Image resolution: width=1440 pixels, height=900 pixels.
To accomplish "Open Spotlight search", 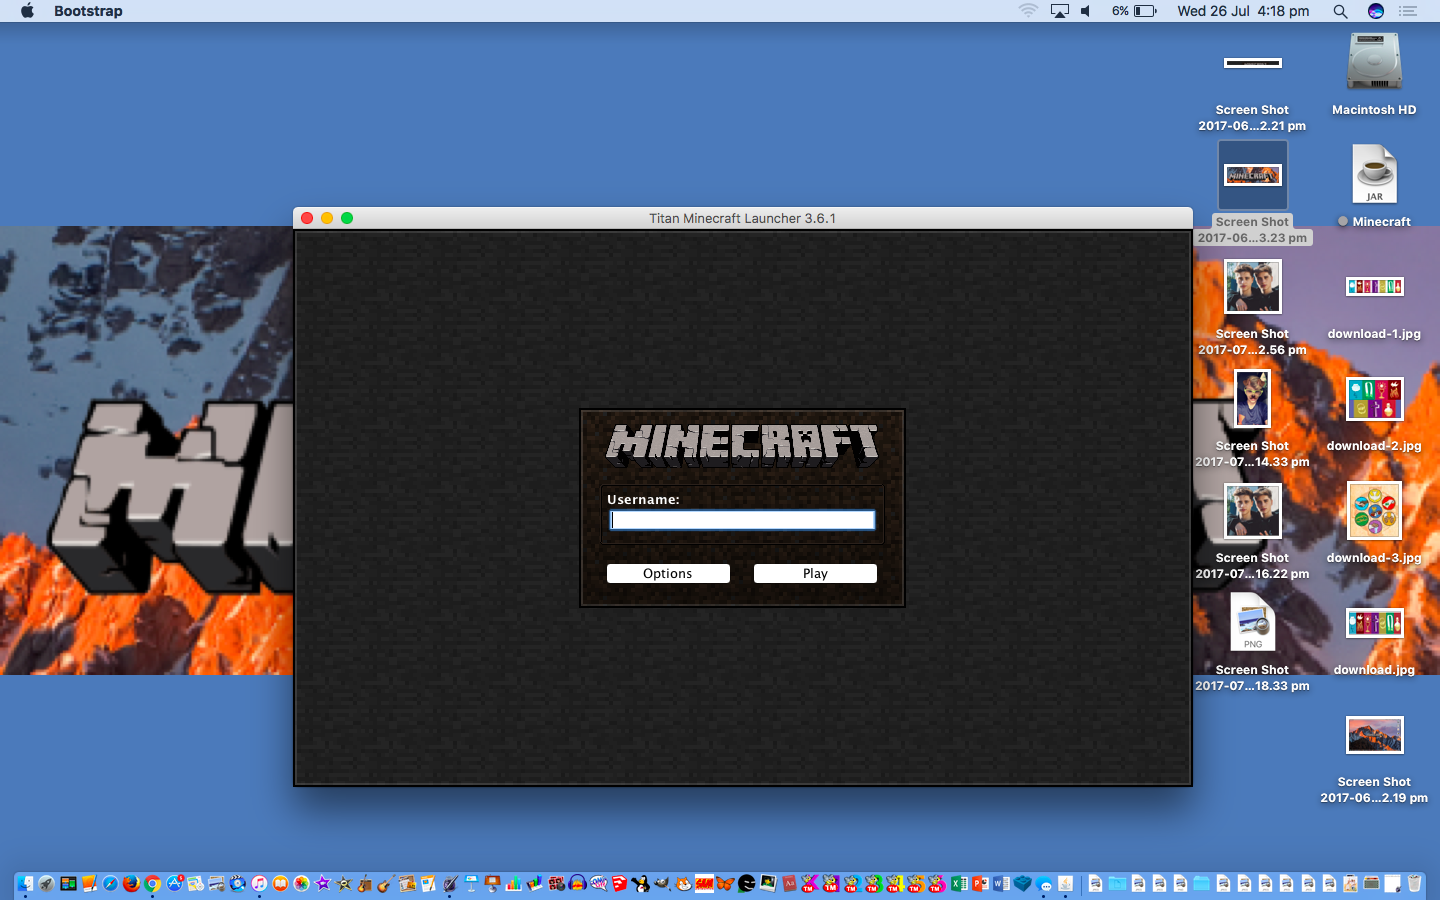I will tap(1340, 11).
